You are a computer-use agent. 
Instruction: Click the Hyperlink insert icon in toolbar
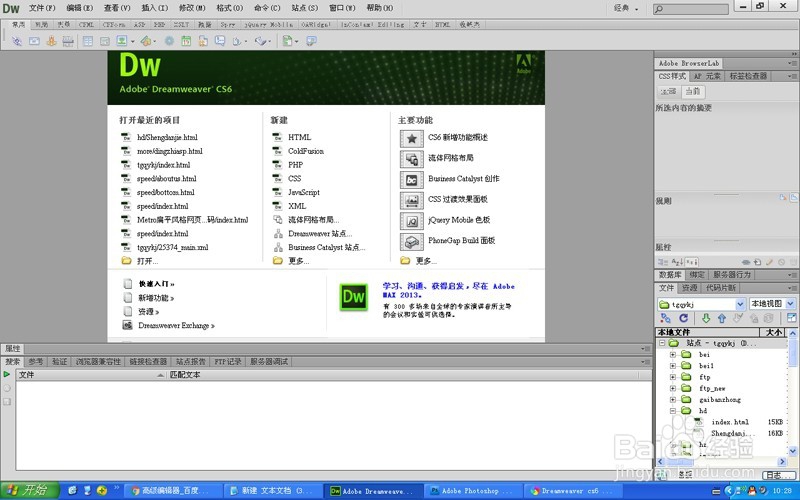pyautogui.click(x=17, y=41)
